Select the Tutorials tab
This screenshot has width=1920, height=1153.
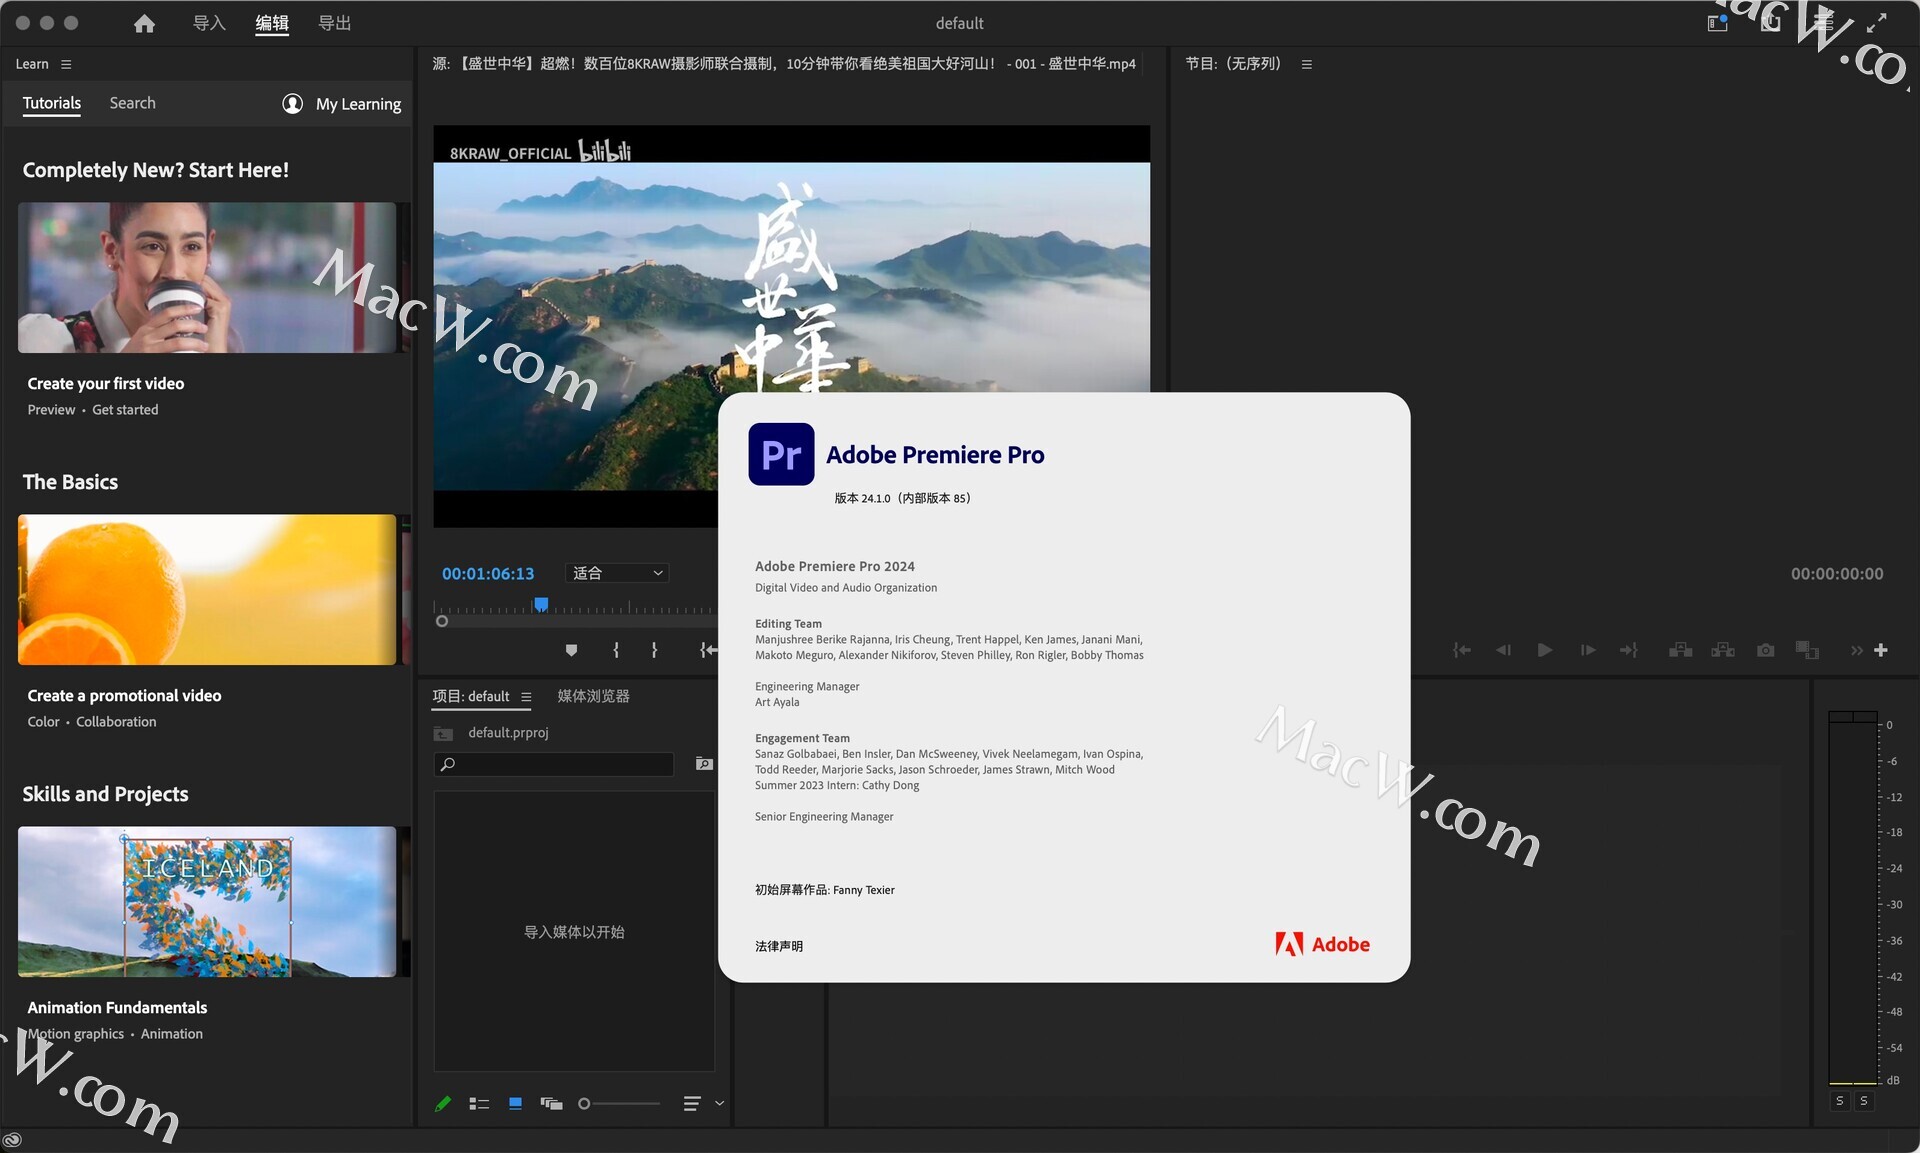tap(52, 103)
